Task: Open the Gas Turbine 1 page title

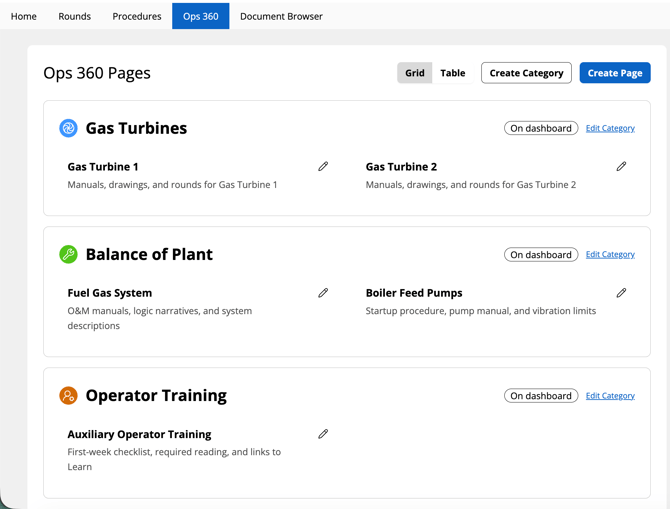Action: click(103, 167)
